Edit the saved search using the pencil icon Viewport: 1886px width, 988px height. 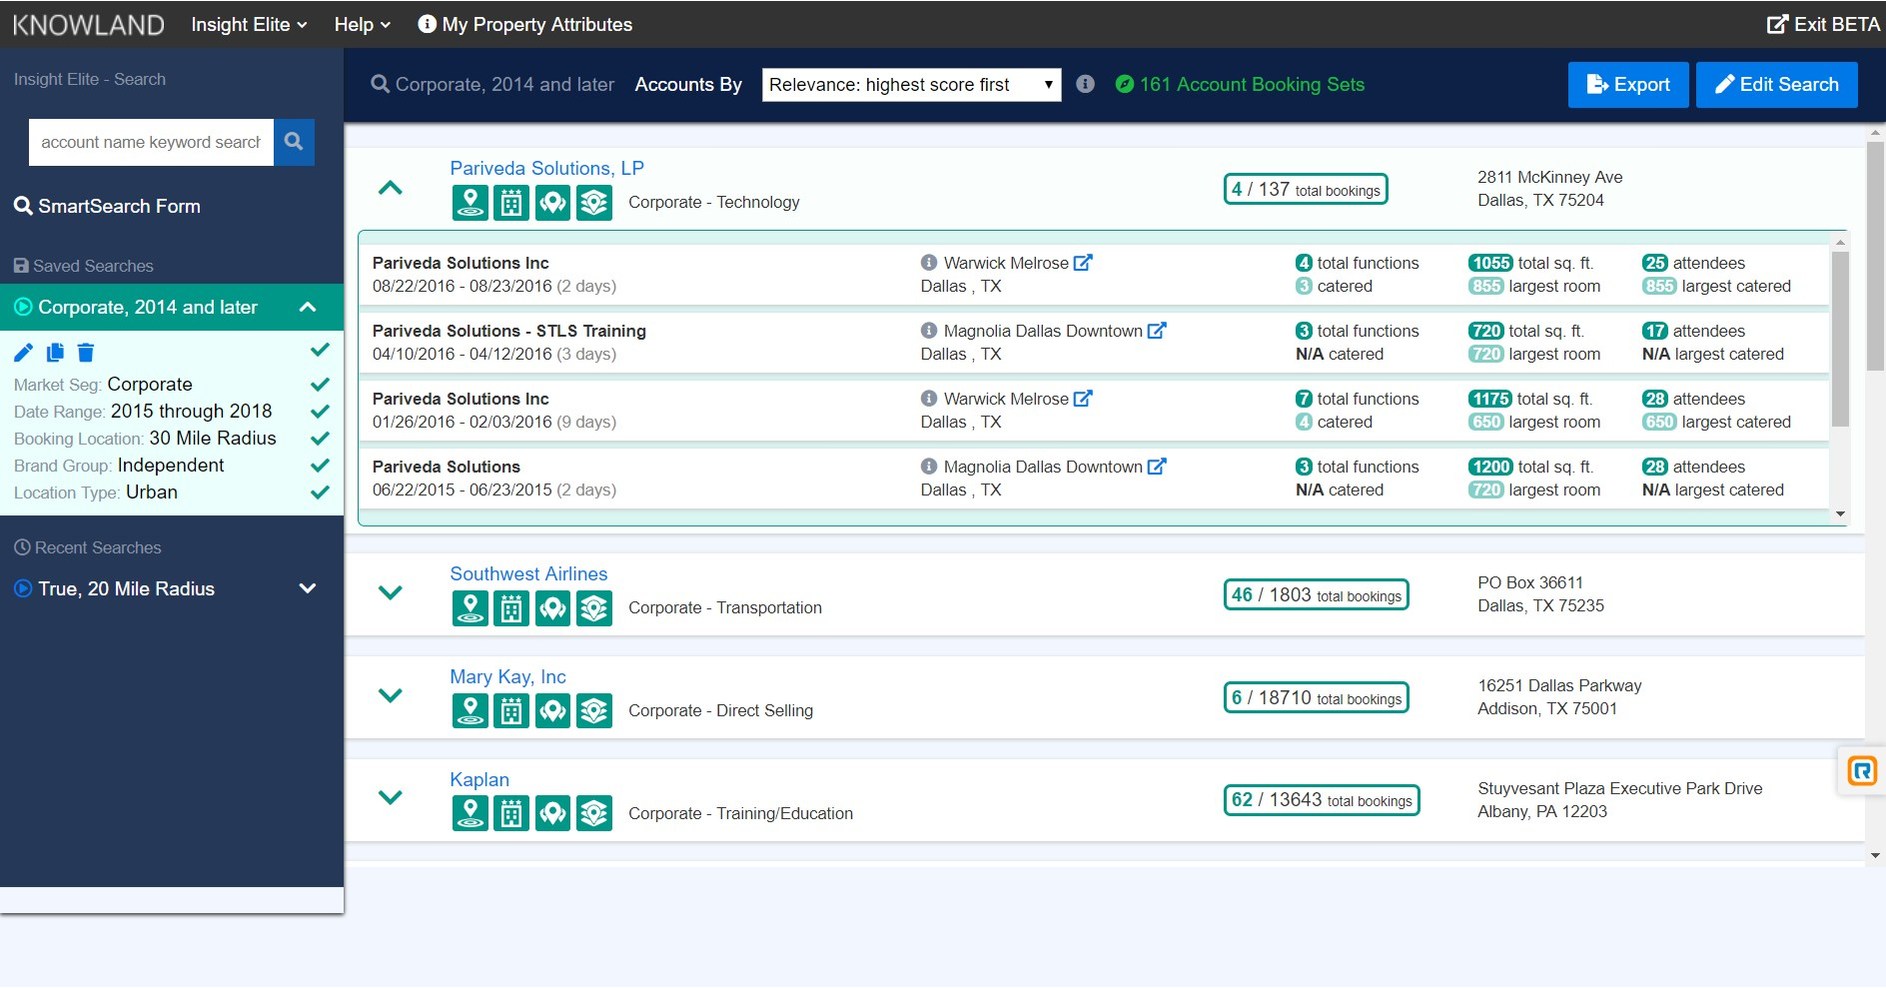(23, 352)
